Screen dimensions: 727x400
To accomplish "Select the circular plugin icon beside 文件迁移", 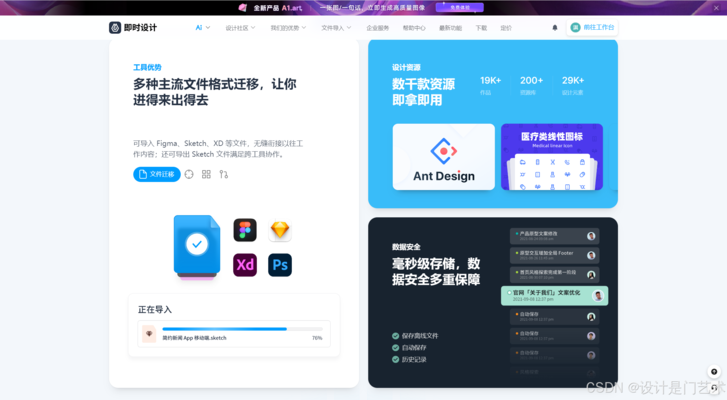I will (x=189, y=174).
